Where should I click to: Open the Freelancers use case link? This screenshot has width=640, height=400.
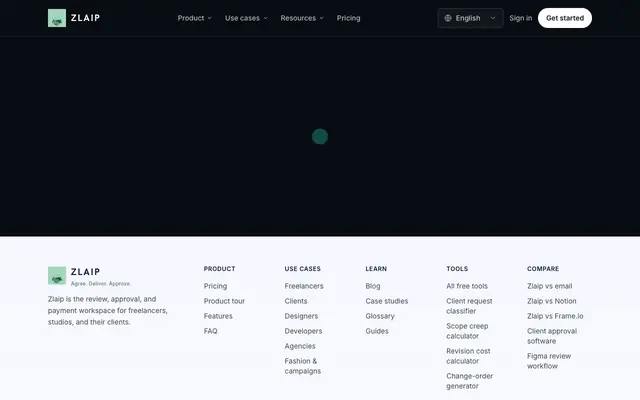tap(304, 286)
